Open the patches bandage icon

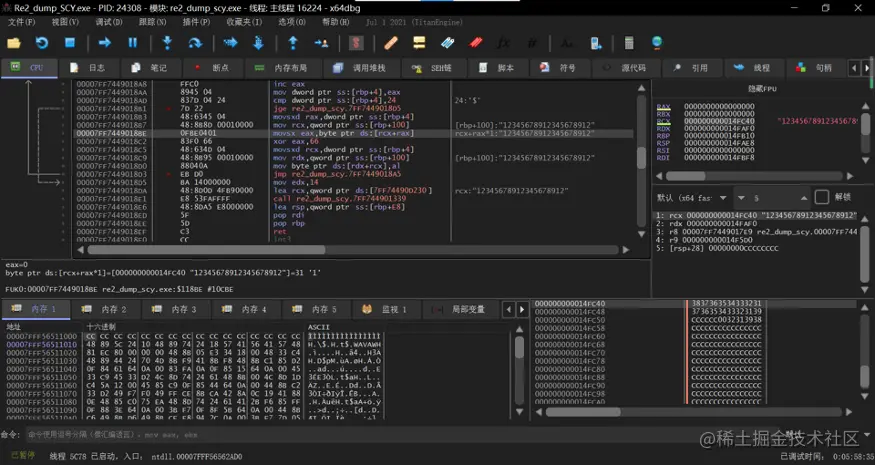pyautogui.click(x=391, y=43)
